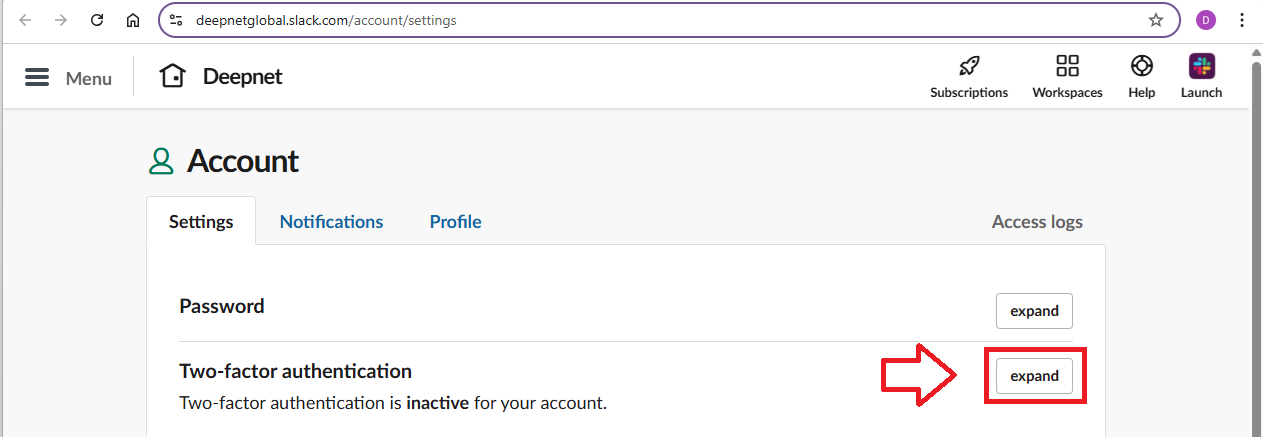Go back using the browser back arrow
The width and height of the screenshot is (1263, 437).
point(26,20)
